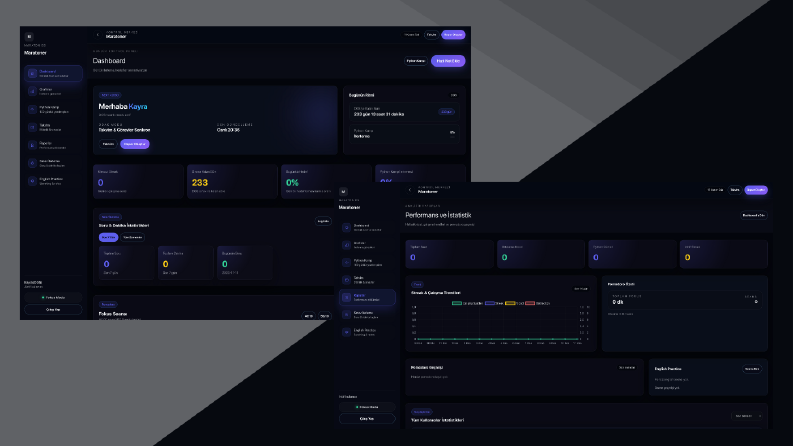Open Takvim item in Performans window sidebar
This screenshot has width=793, height=446.
click(367, 280)
